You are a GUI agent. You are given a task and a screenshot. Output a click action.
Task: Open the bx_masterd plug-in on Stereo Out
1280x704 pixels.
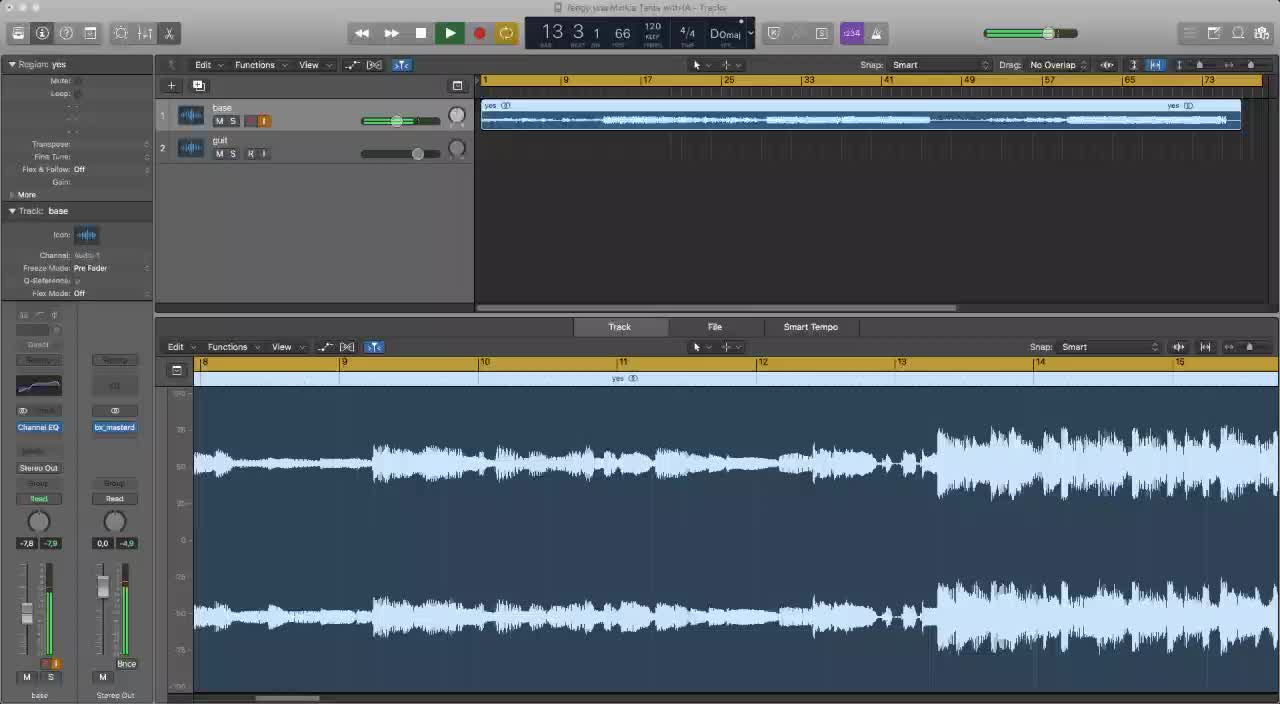pos(114,427)
